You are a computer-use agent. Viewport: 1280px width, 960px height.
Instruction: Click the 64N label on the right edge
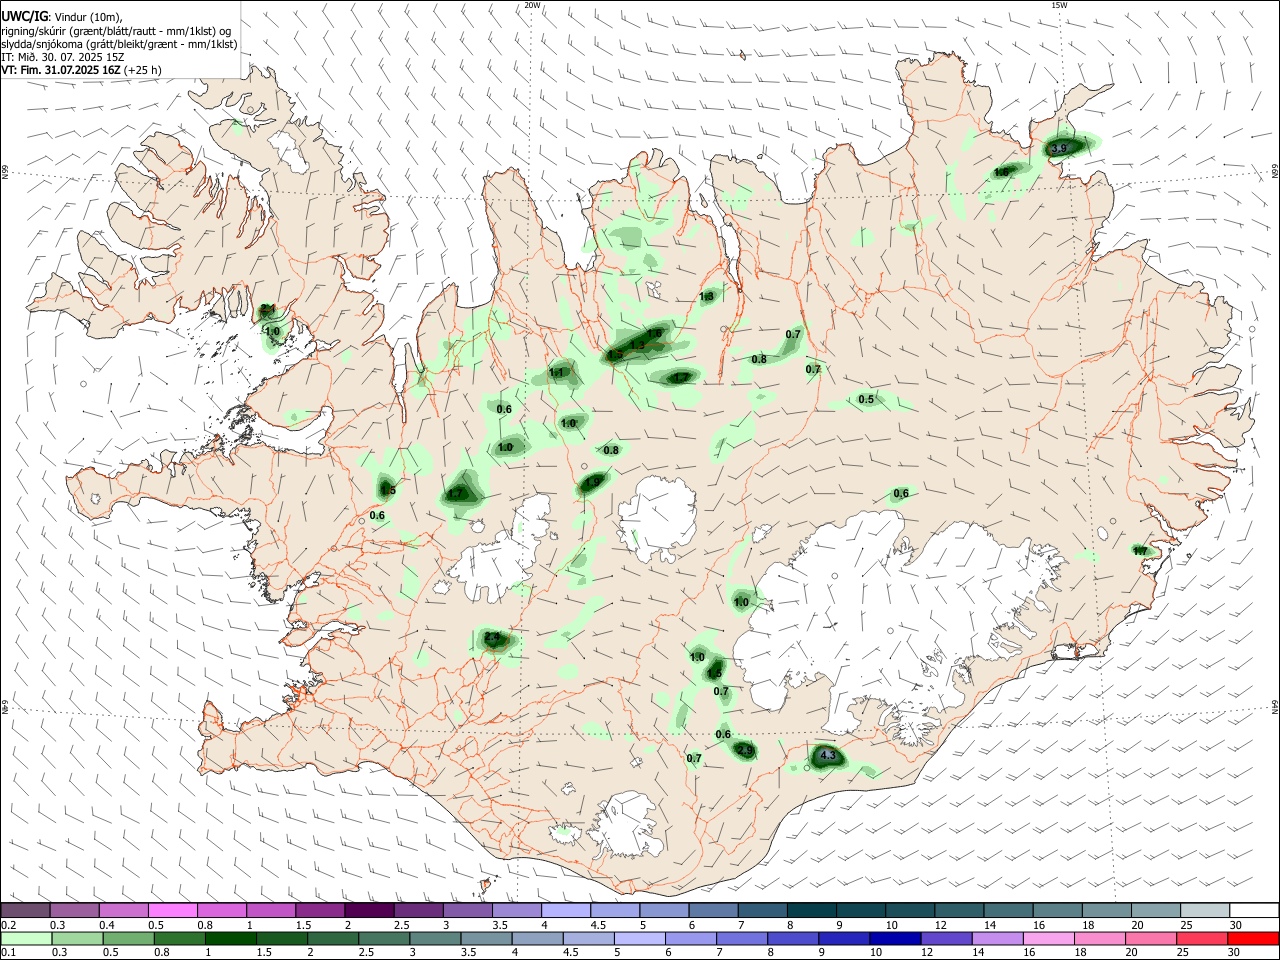pyautogui.click(x=1275, y=706)
